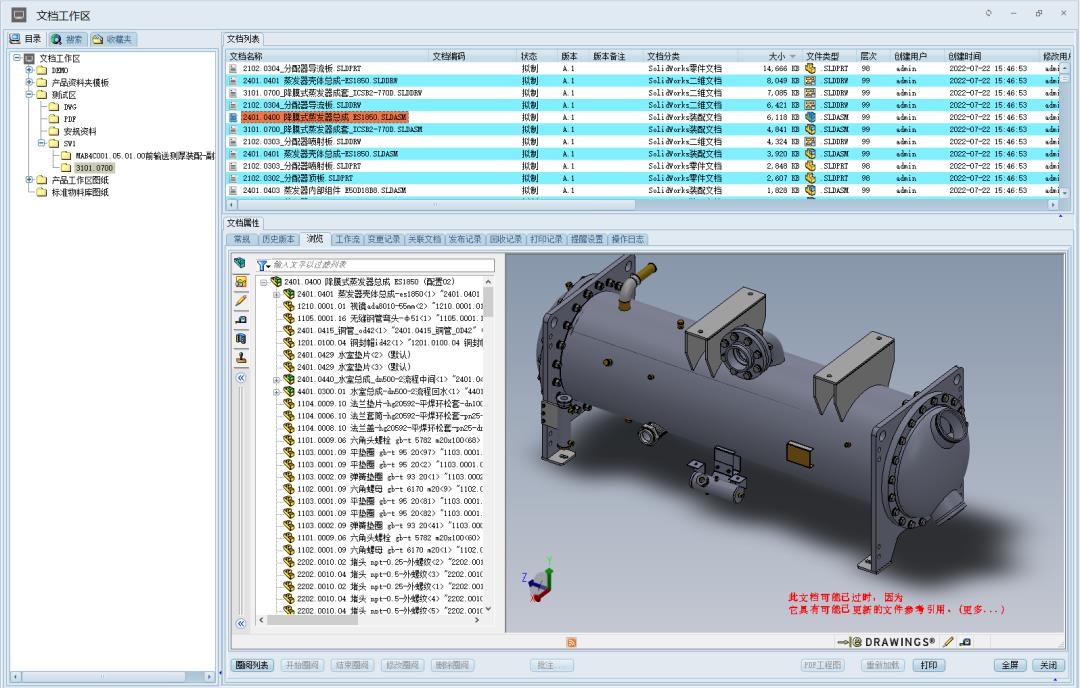Expand the DEMO folder node
Screen dimensions: 1080x688
pyautogui.click(x=30, y=70)
